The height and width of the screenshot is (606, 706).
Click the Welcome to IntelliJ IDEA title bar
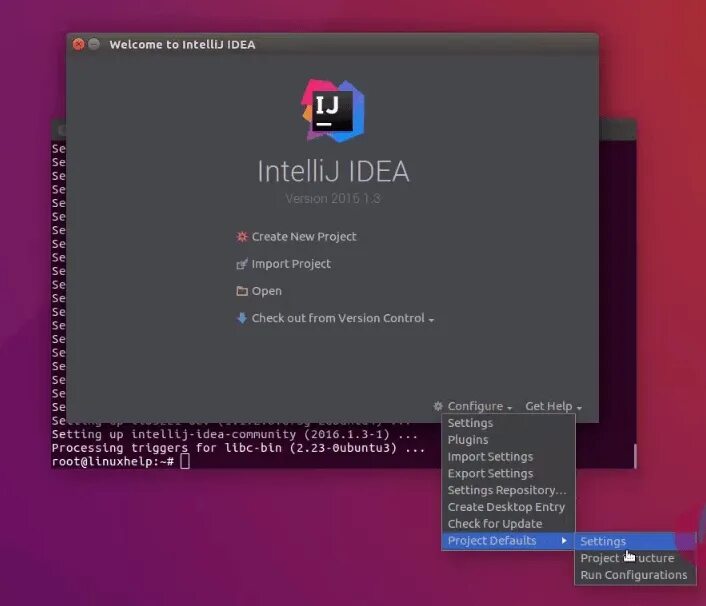click(x=332, y=44)
